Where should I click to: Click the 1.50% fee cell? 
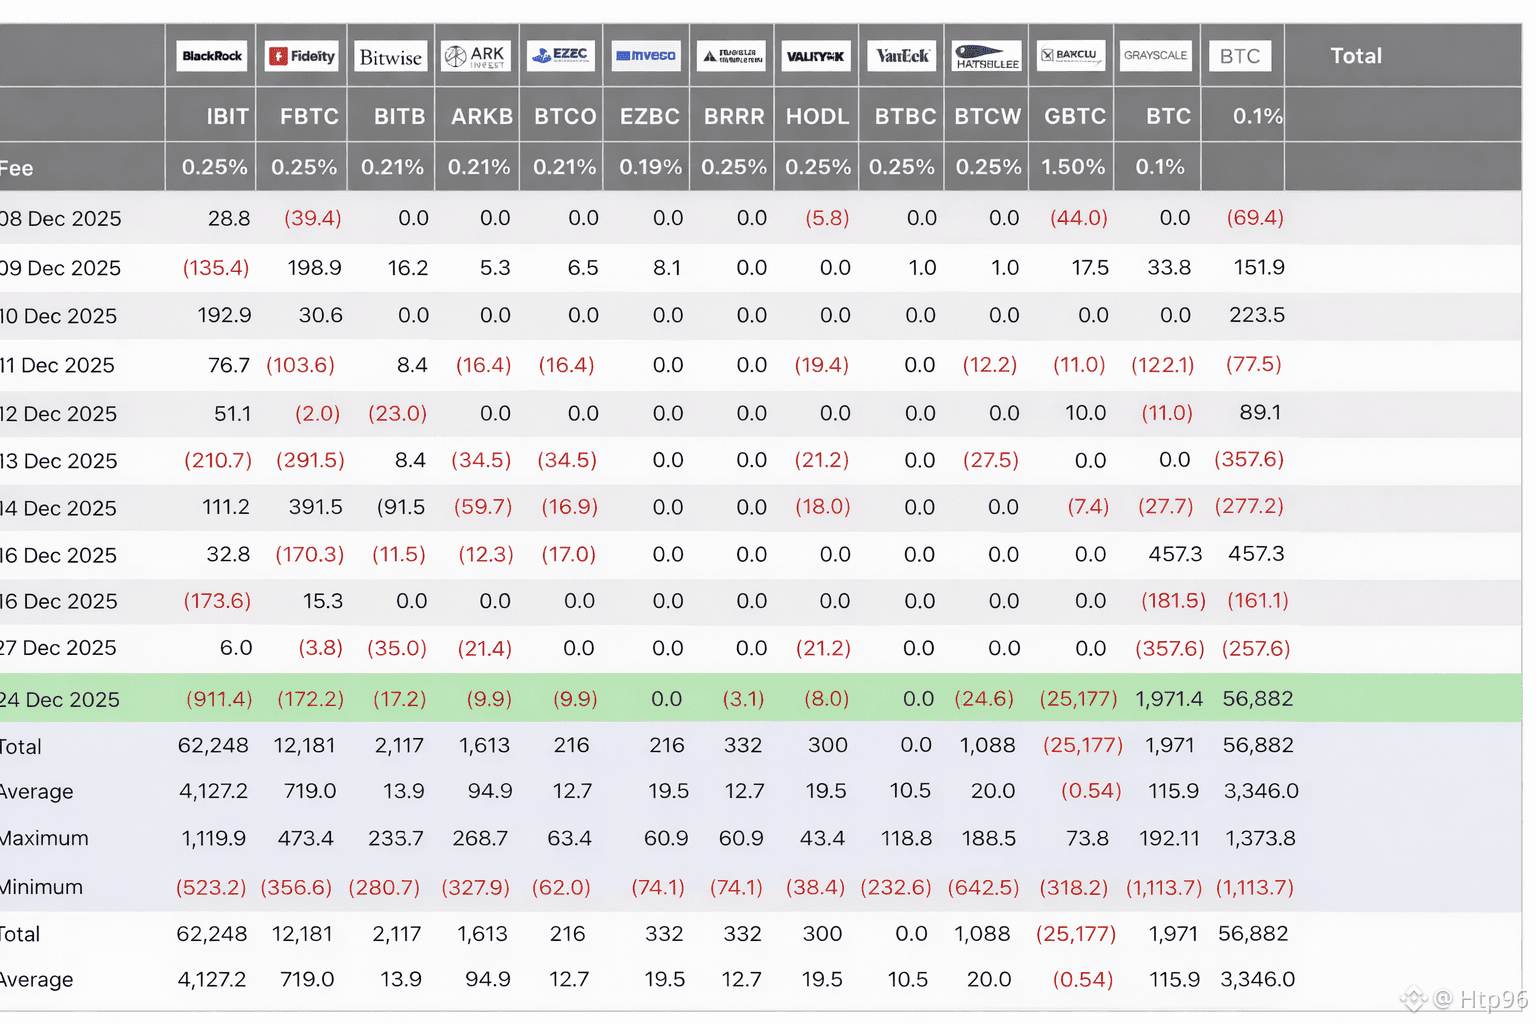1073,167
